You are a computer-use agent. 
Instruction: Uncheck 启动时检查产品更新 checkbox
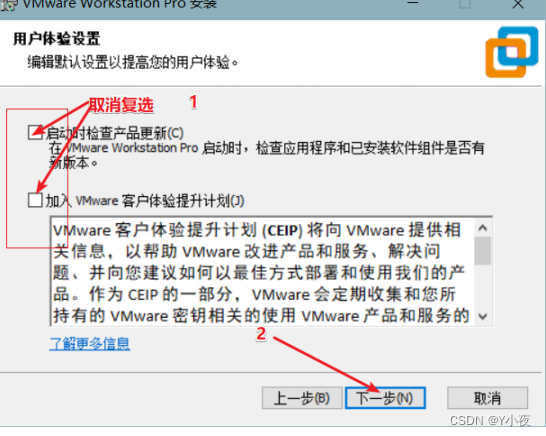coord(35,133)
